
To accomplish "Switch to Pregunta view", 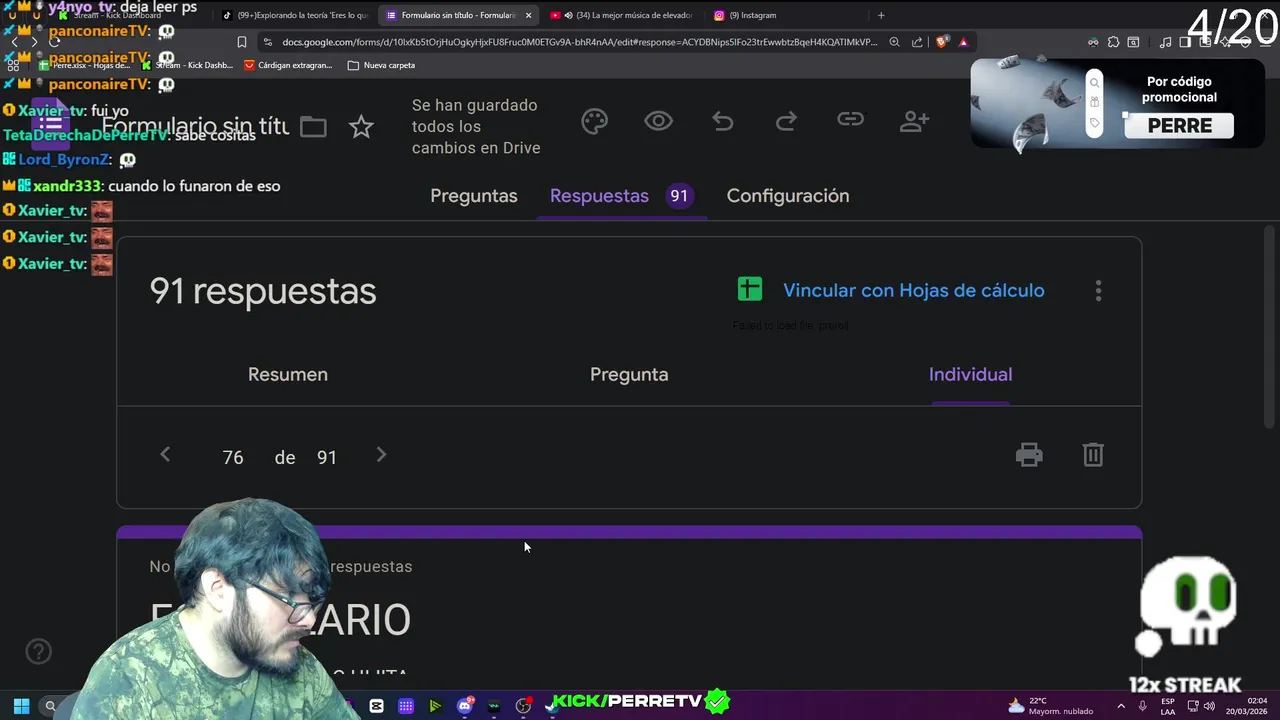I will 629,374.
